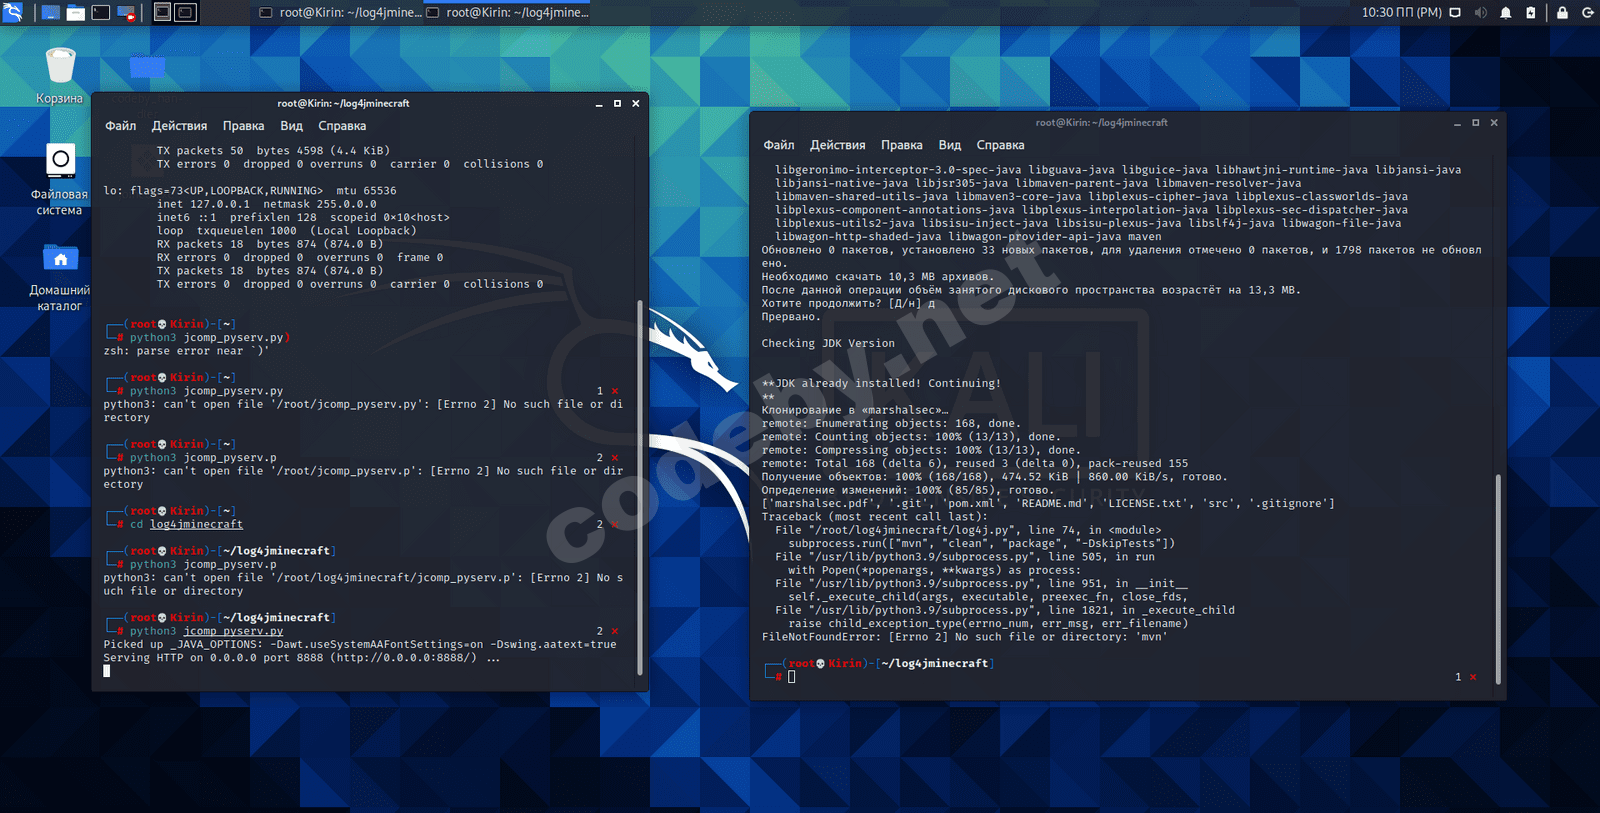Click 'Прервано.' text in right terminal
This screenshot has height=813, width=1600.
(x=791, y=317)
